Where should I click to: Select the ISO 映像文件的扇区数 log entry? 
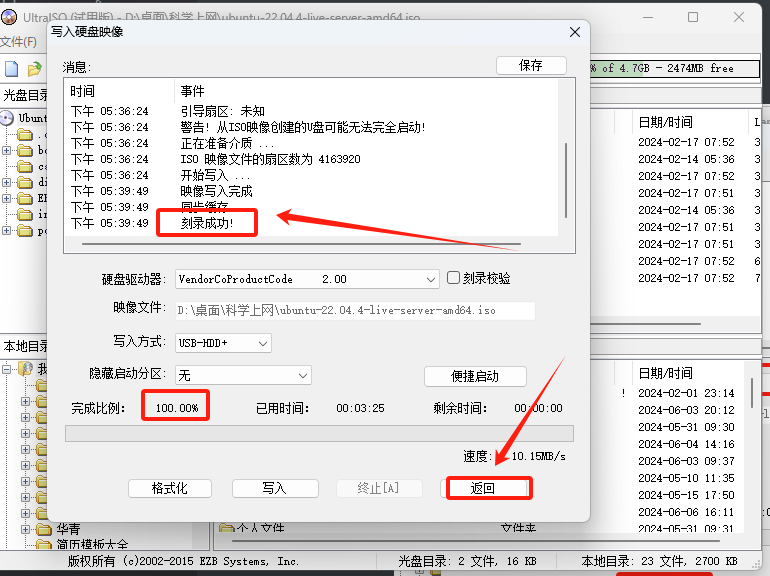click(x=270, y=159)
